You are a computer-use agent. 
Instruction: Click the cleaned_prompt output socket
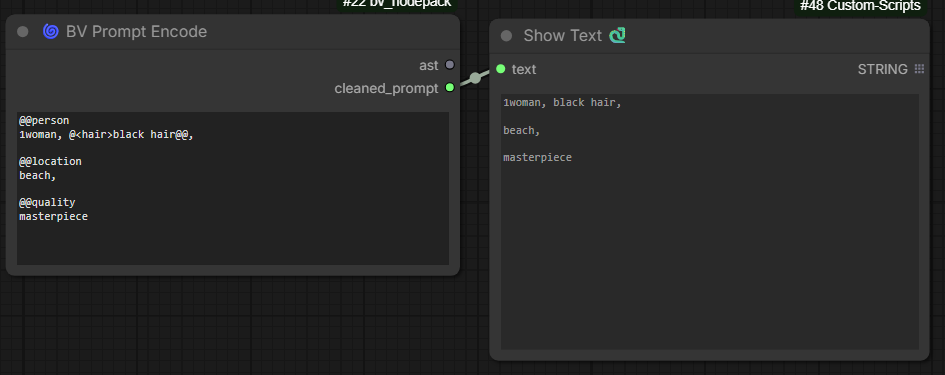click(x=450, y=88)
